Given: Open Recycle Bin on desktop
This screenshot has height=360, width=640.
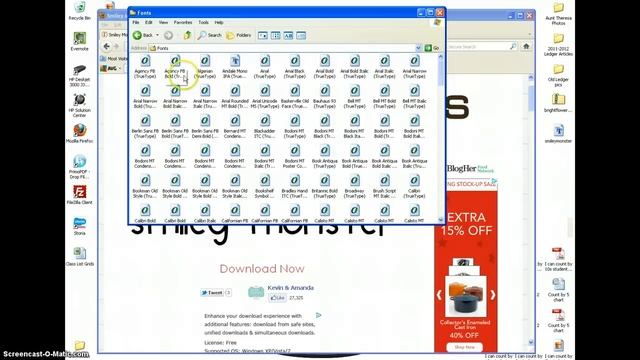Looking at the screenshot, I should [x=80, y=11].
